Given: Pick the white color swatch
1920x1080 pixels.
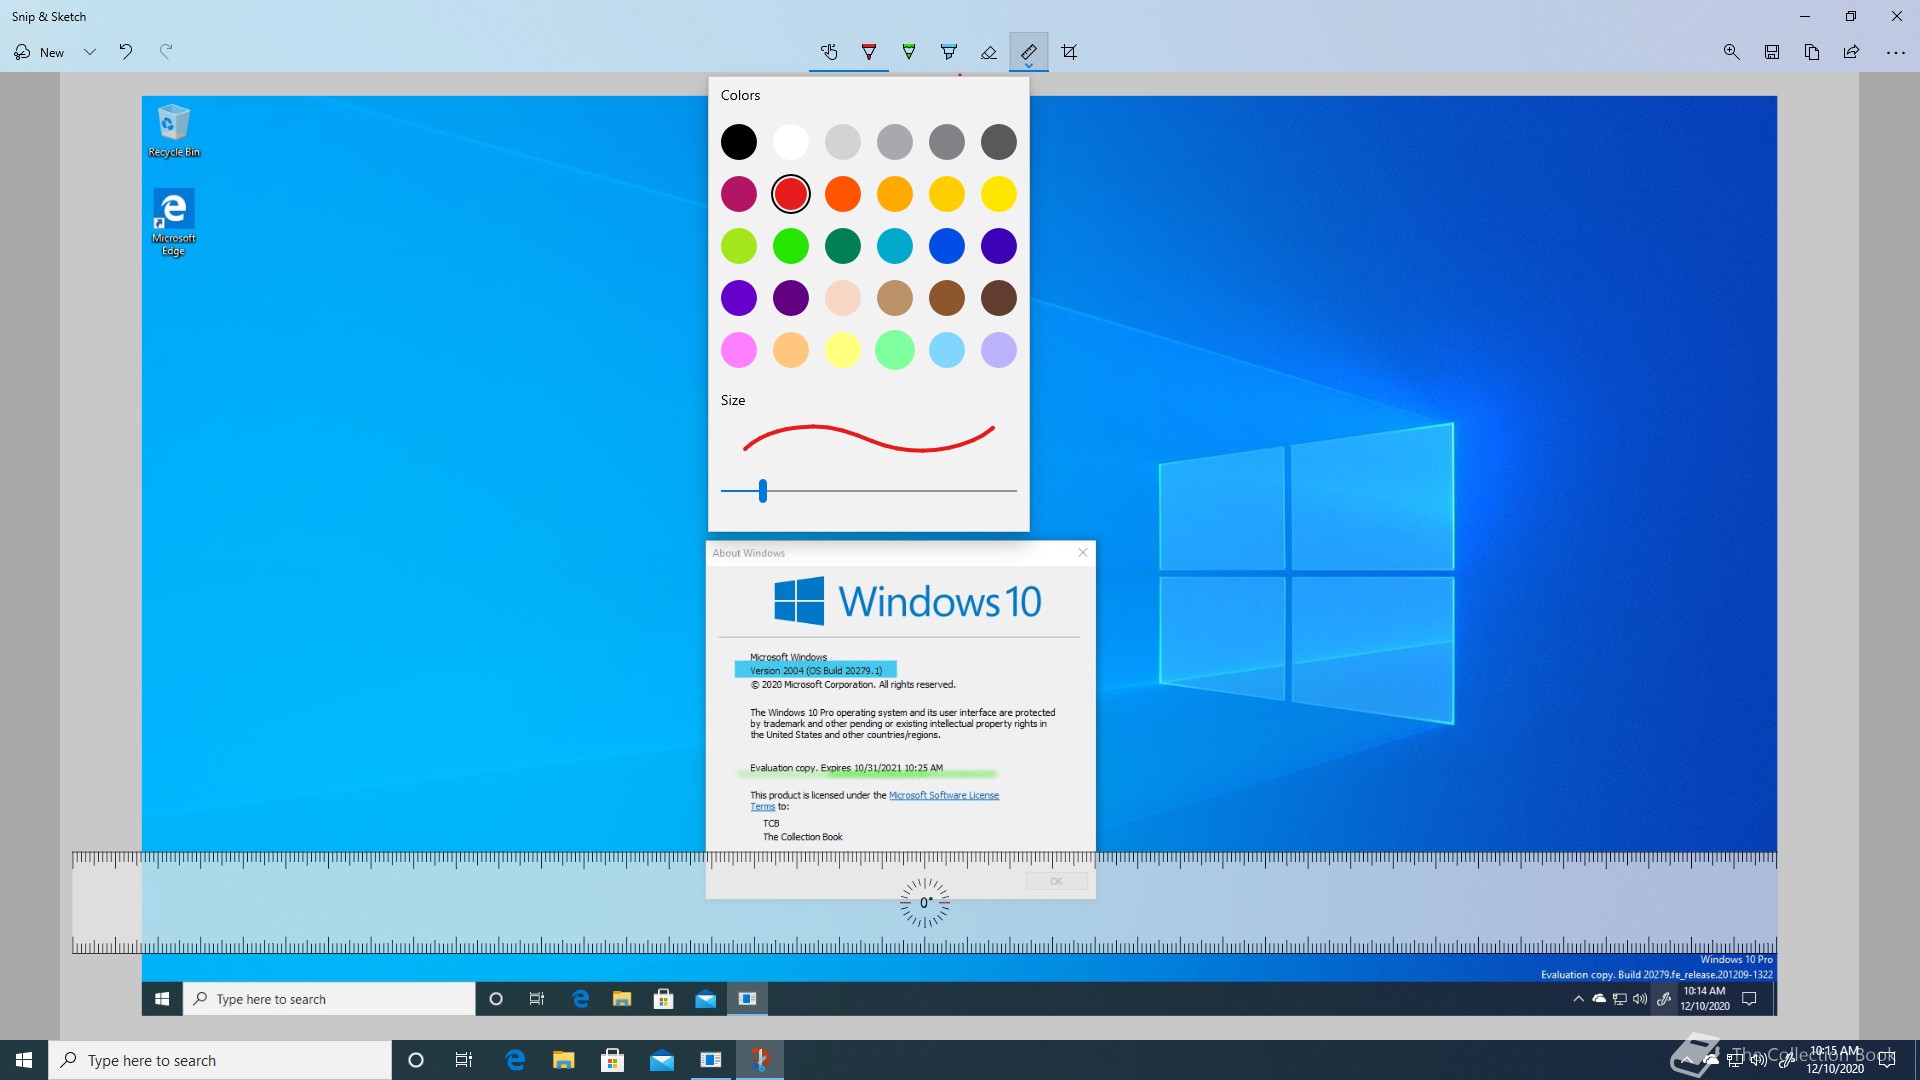Looking at the screenshot, I should pyautogui.click(x=791, y=142).
